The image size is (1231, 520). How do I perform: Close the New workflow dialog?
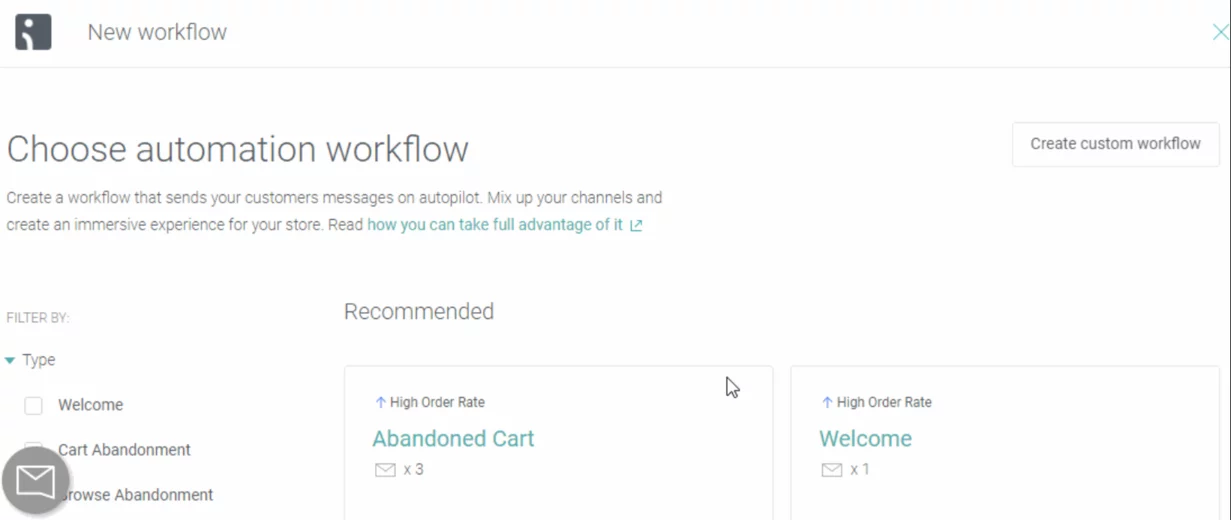click(1220, 32)
